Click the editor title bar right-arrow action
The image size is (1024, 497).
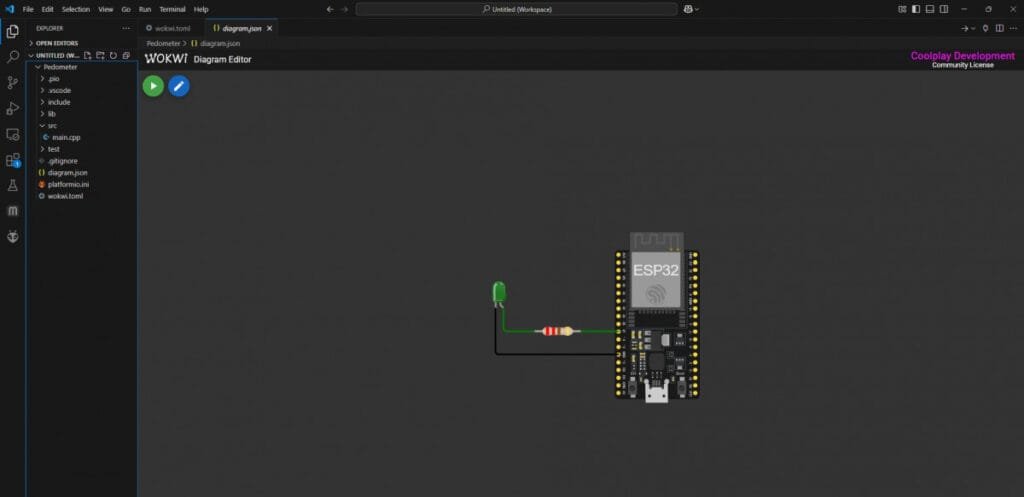click(x=964, y=28)
